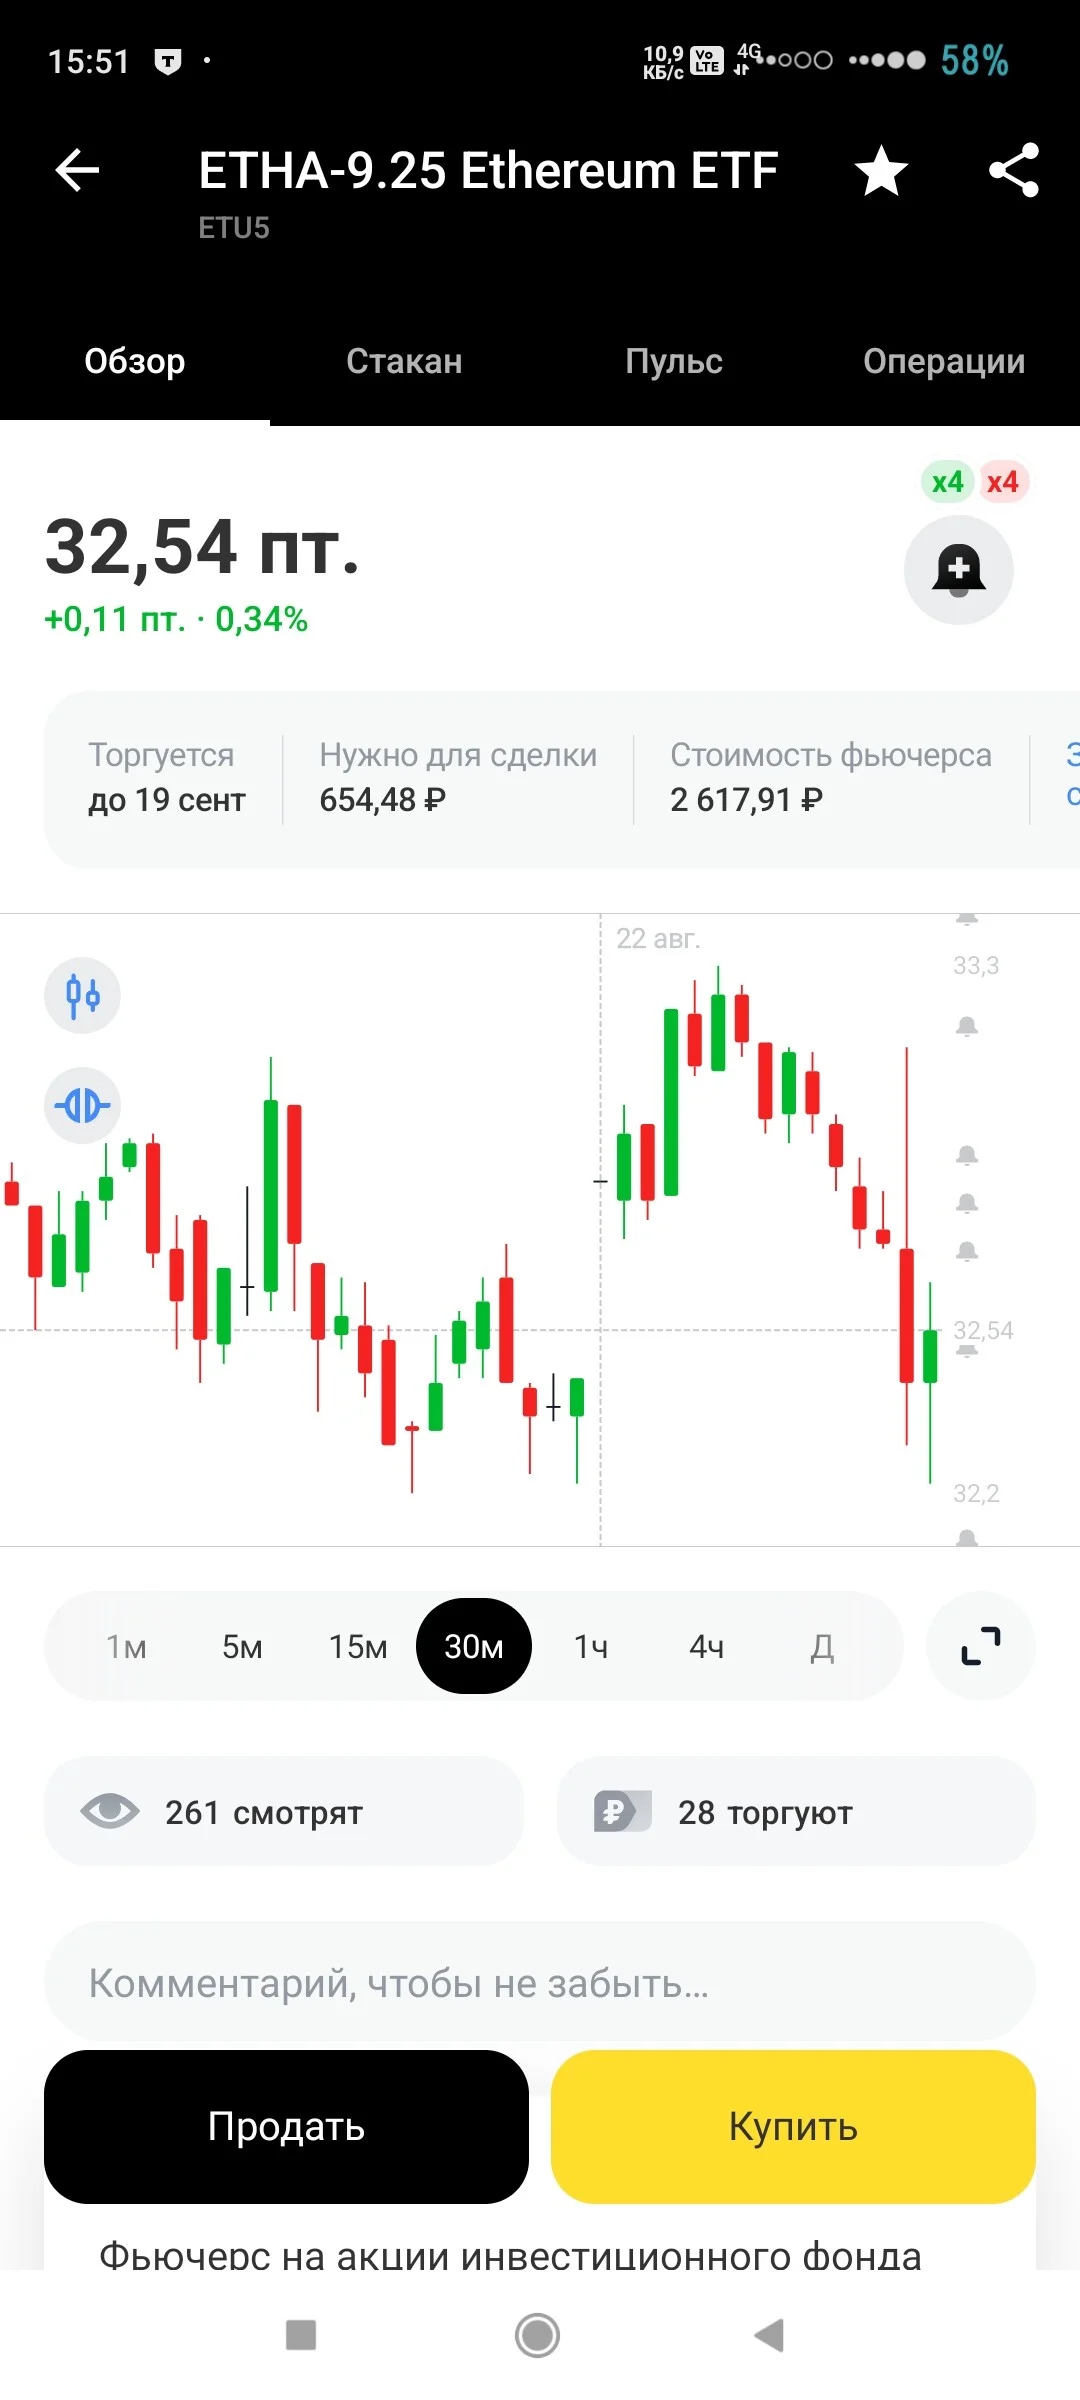Screen dimensions: 1080x2400
Task: Tap the 261 смотрят chip
Action: click(x=284, y=1811)
